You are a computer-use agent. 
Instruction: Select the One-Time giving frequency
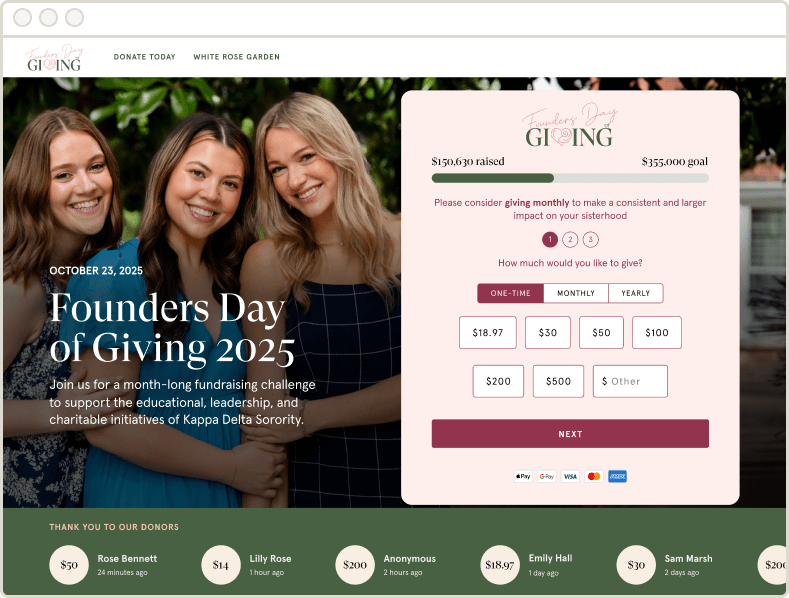(x=510, y=293)
